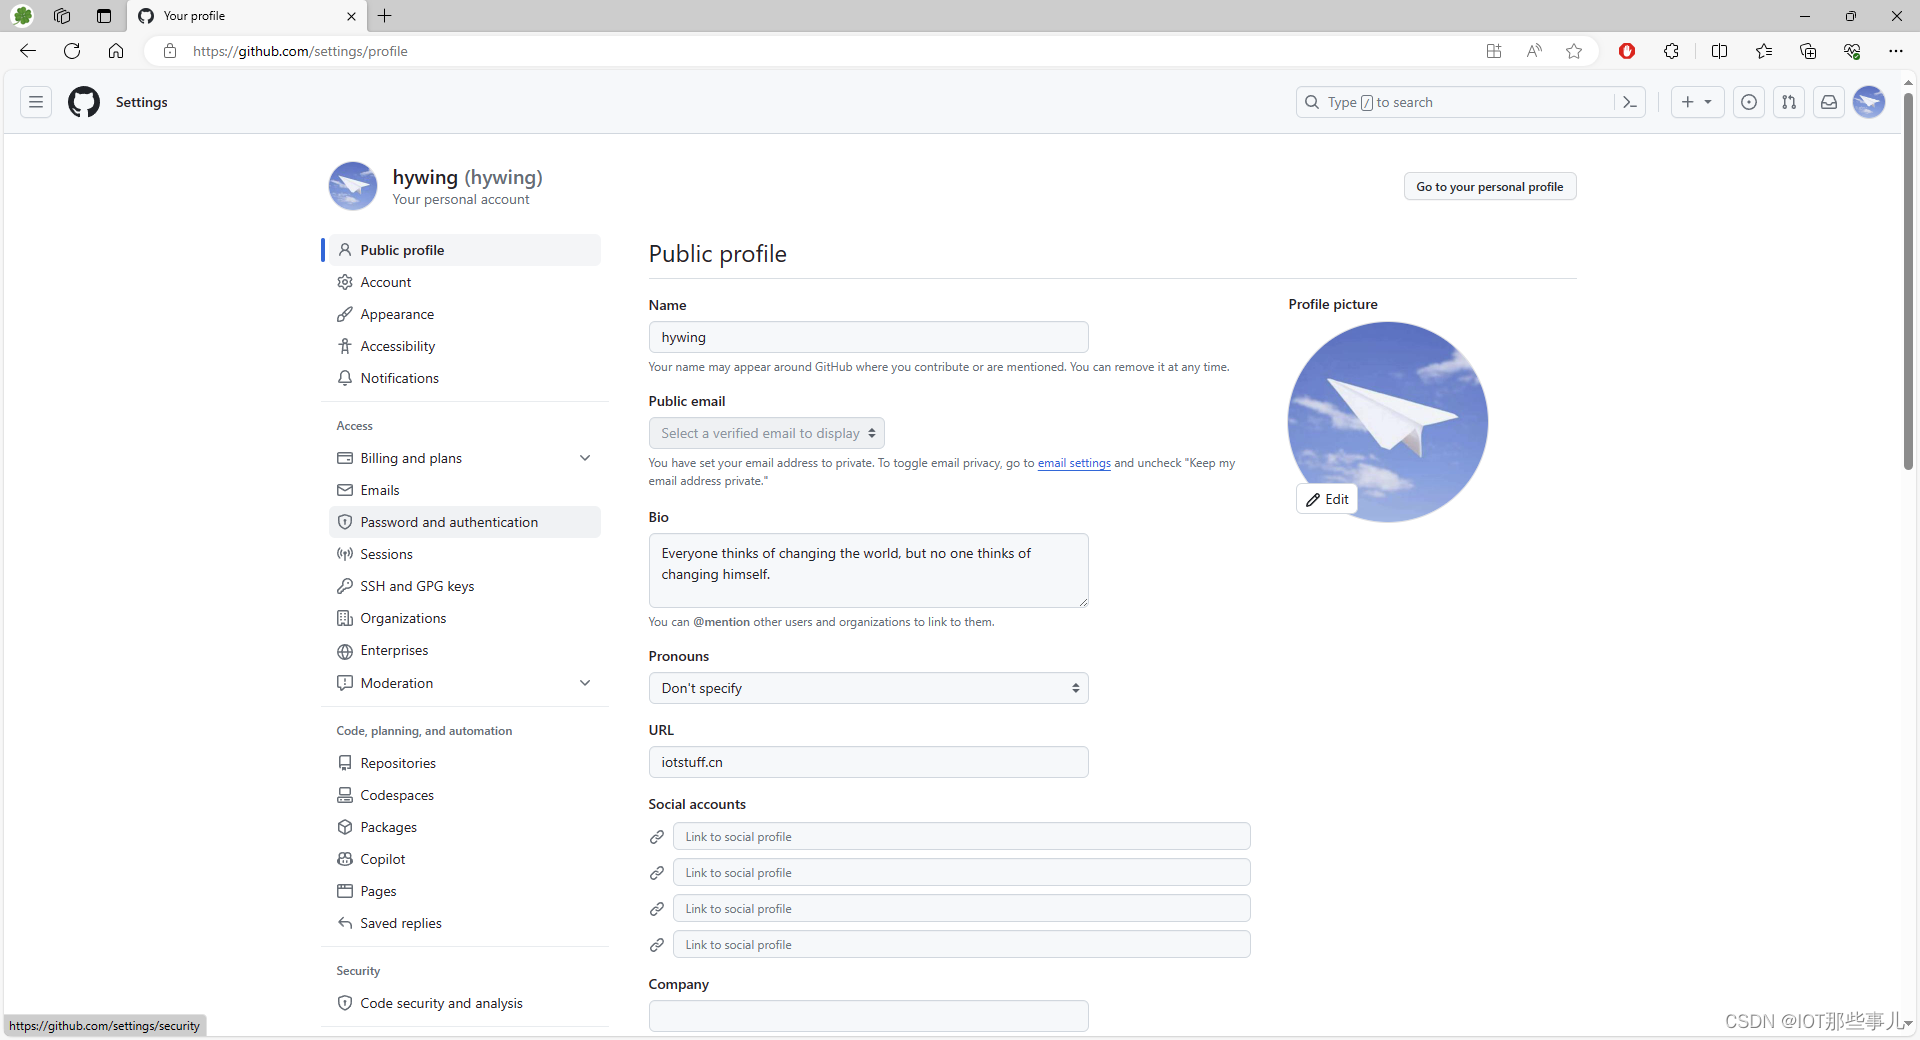
Task: Click the pull requests icon in header
Action: pyautogui.click(x=1789, y=102)
